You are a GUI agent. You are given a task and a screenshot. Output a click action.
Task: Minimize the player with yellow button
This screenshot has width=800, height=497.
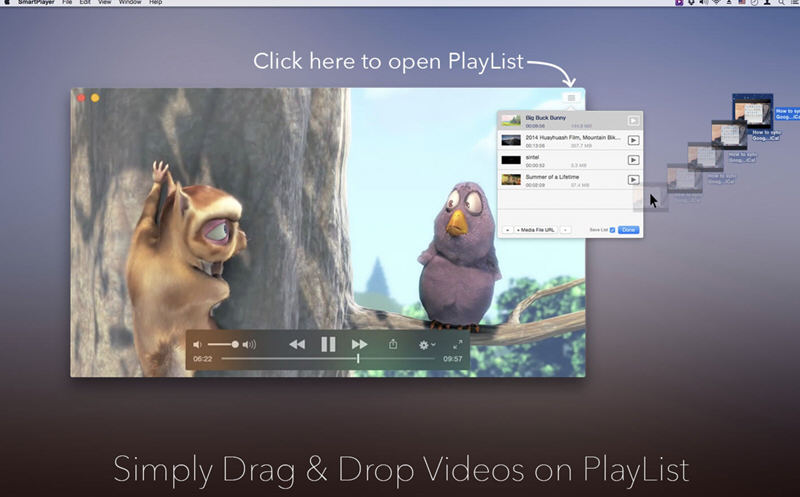pos(95,97)
